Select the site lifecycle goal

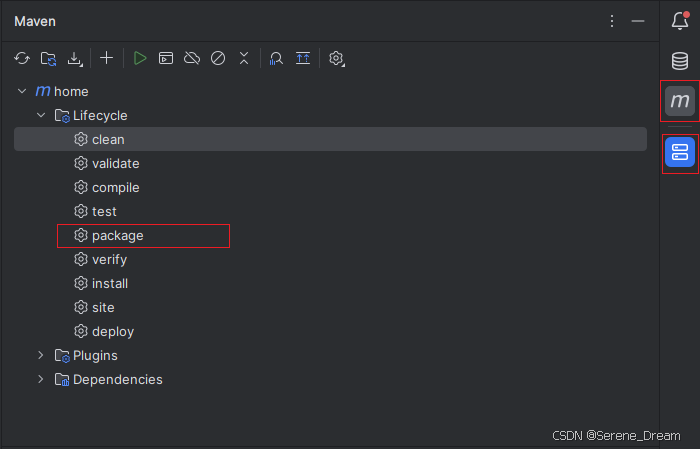pyautogui.click(x=330, y=308)
